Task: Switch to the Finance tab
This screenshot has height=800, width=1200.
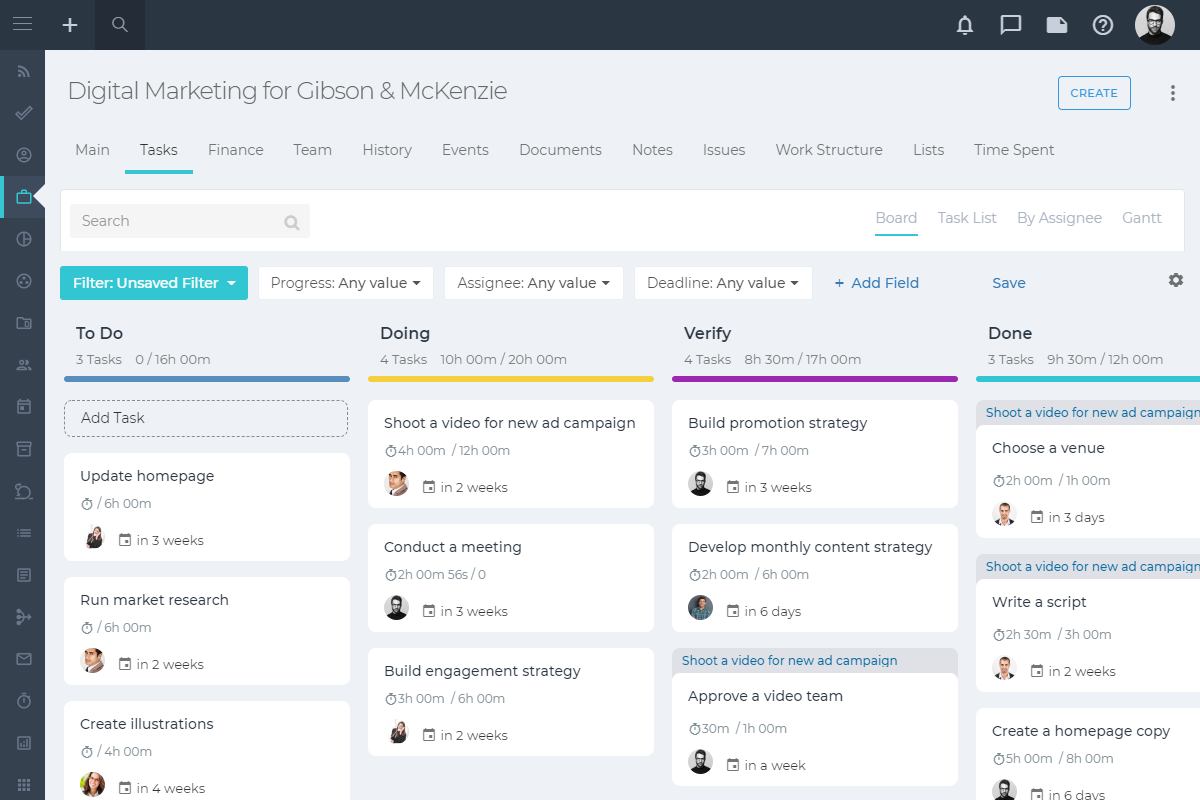Action: coord(236,150)
